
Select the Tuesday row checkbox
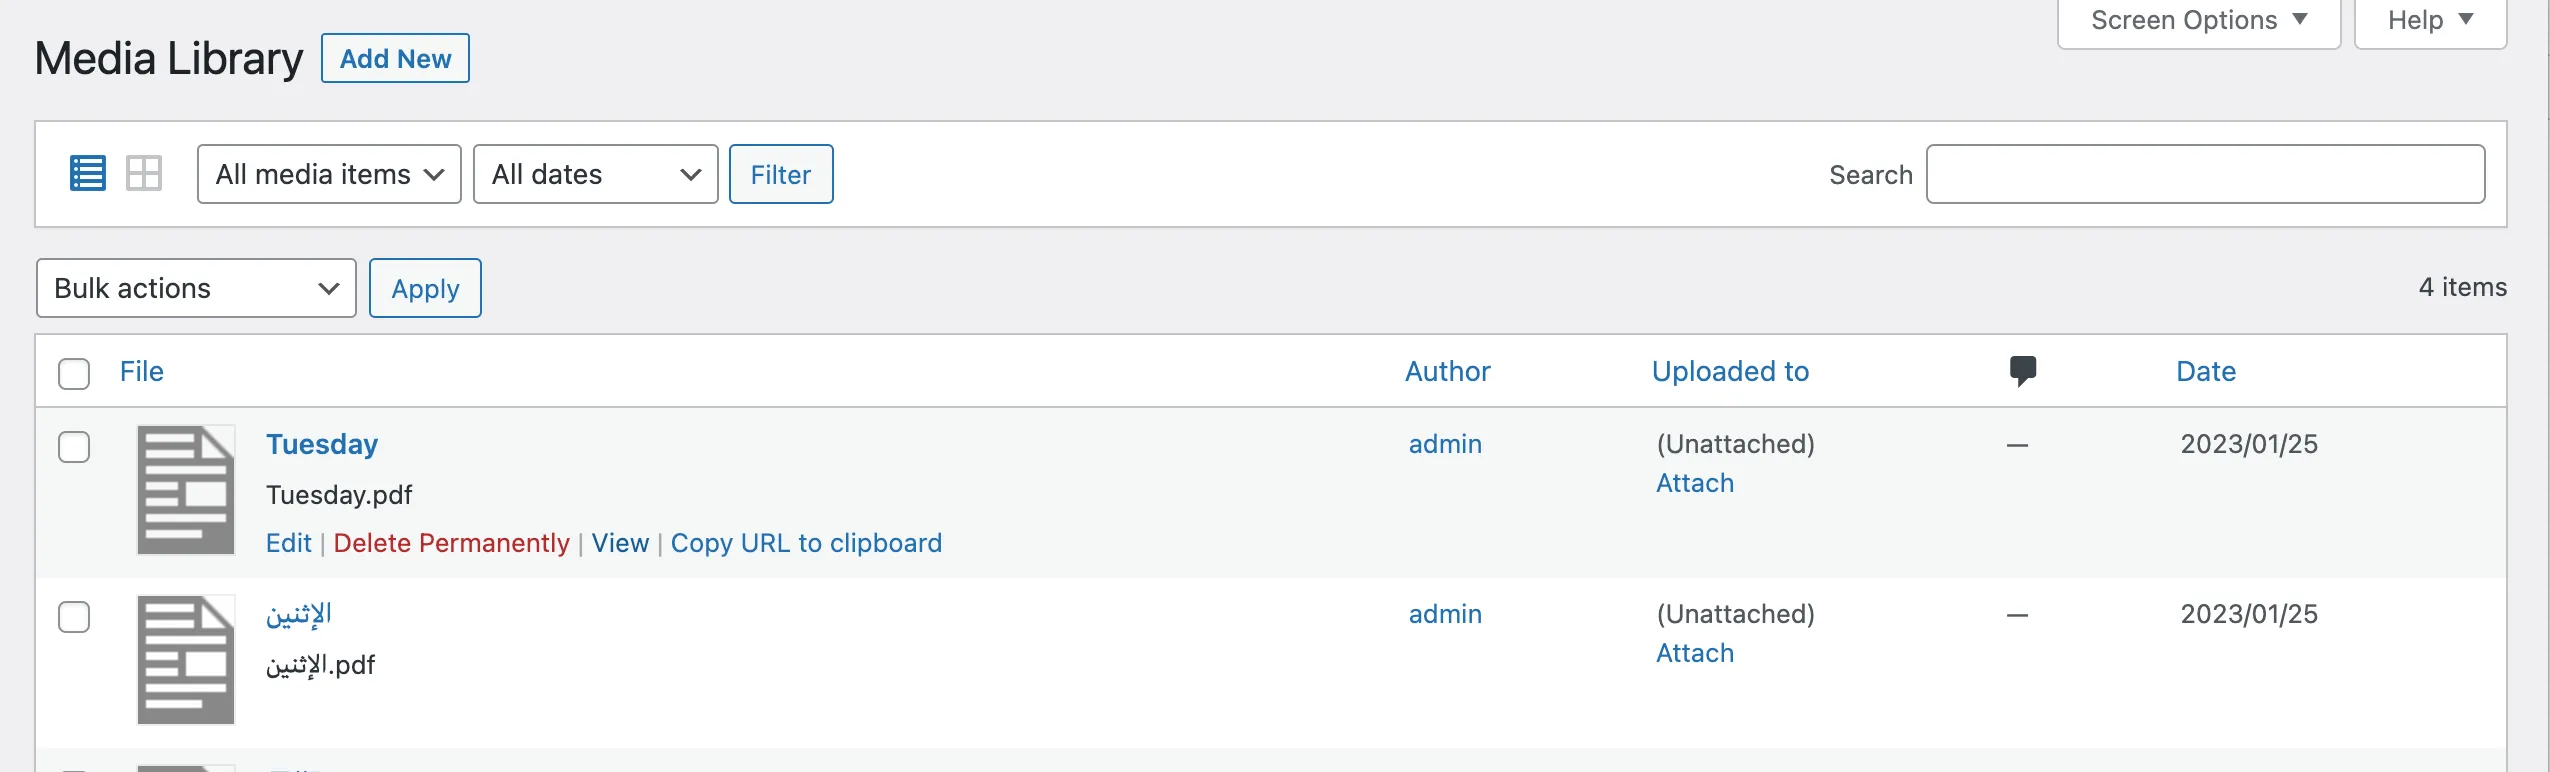pyautogui.click(x=74, y=447)
